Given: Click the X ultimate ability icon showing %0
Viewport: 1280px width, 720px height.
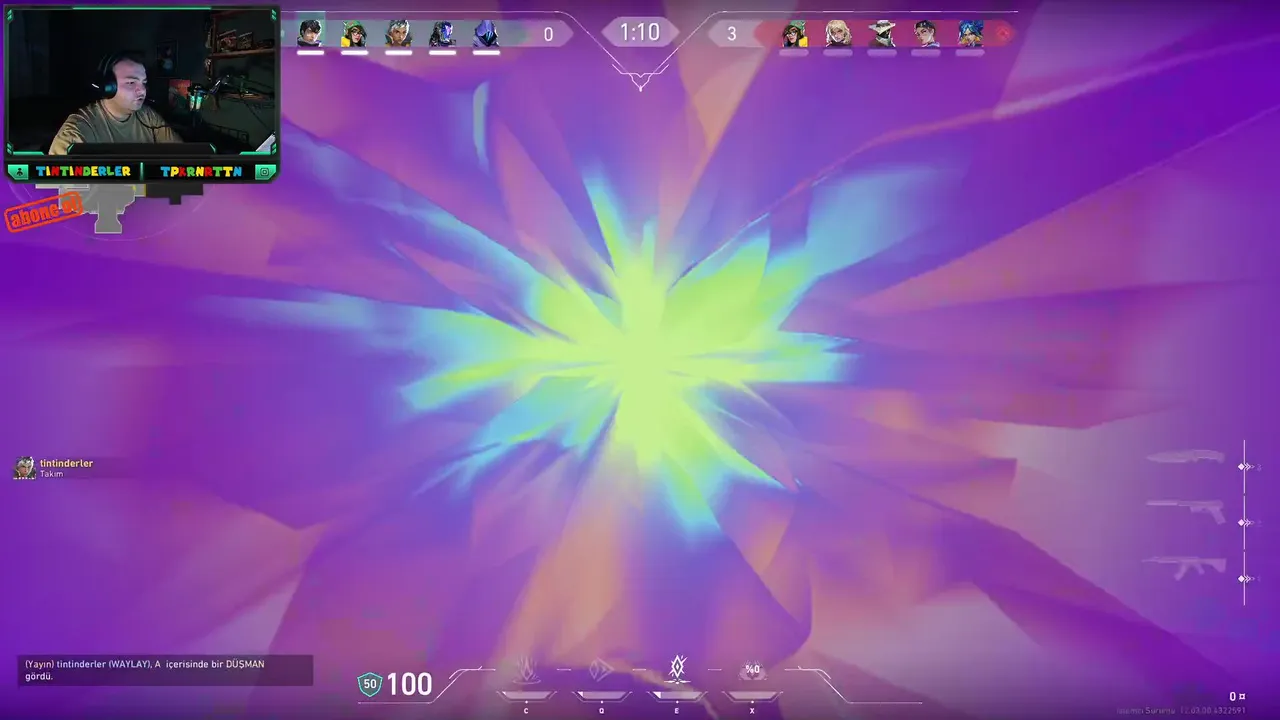Looking at the screenshot, I should 752,669.
